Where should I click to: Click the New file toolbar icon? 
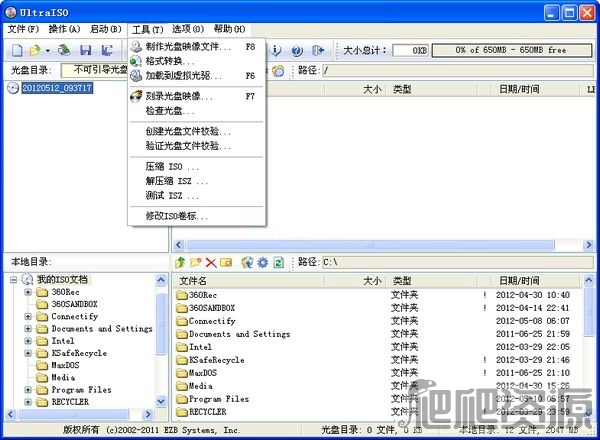click(17, 50)
